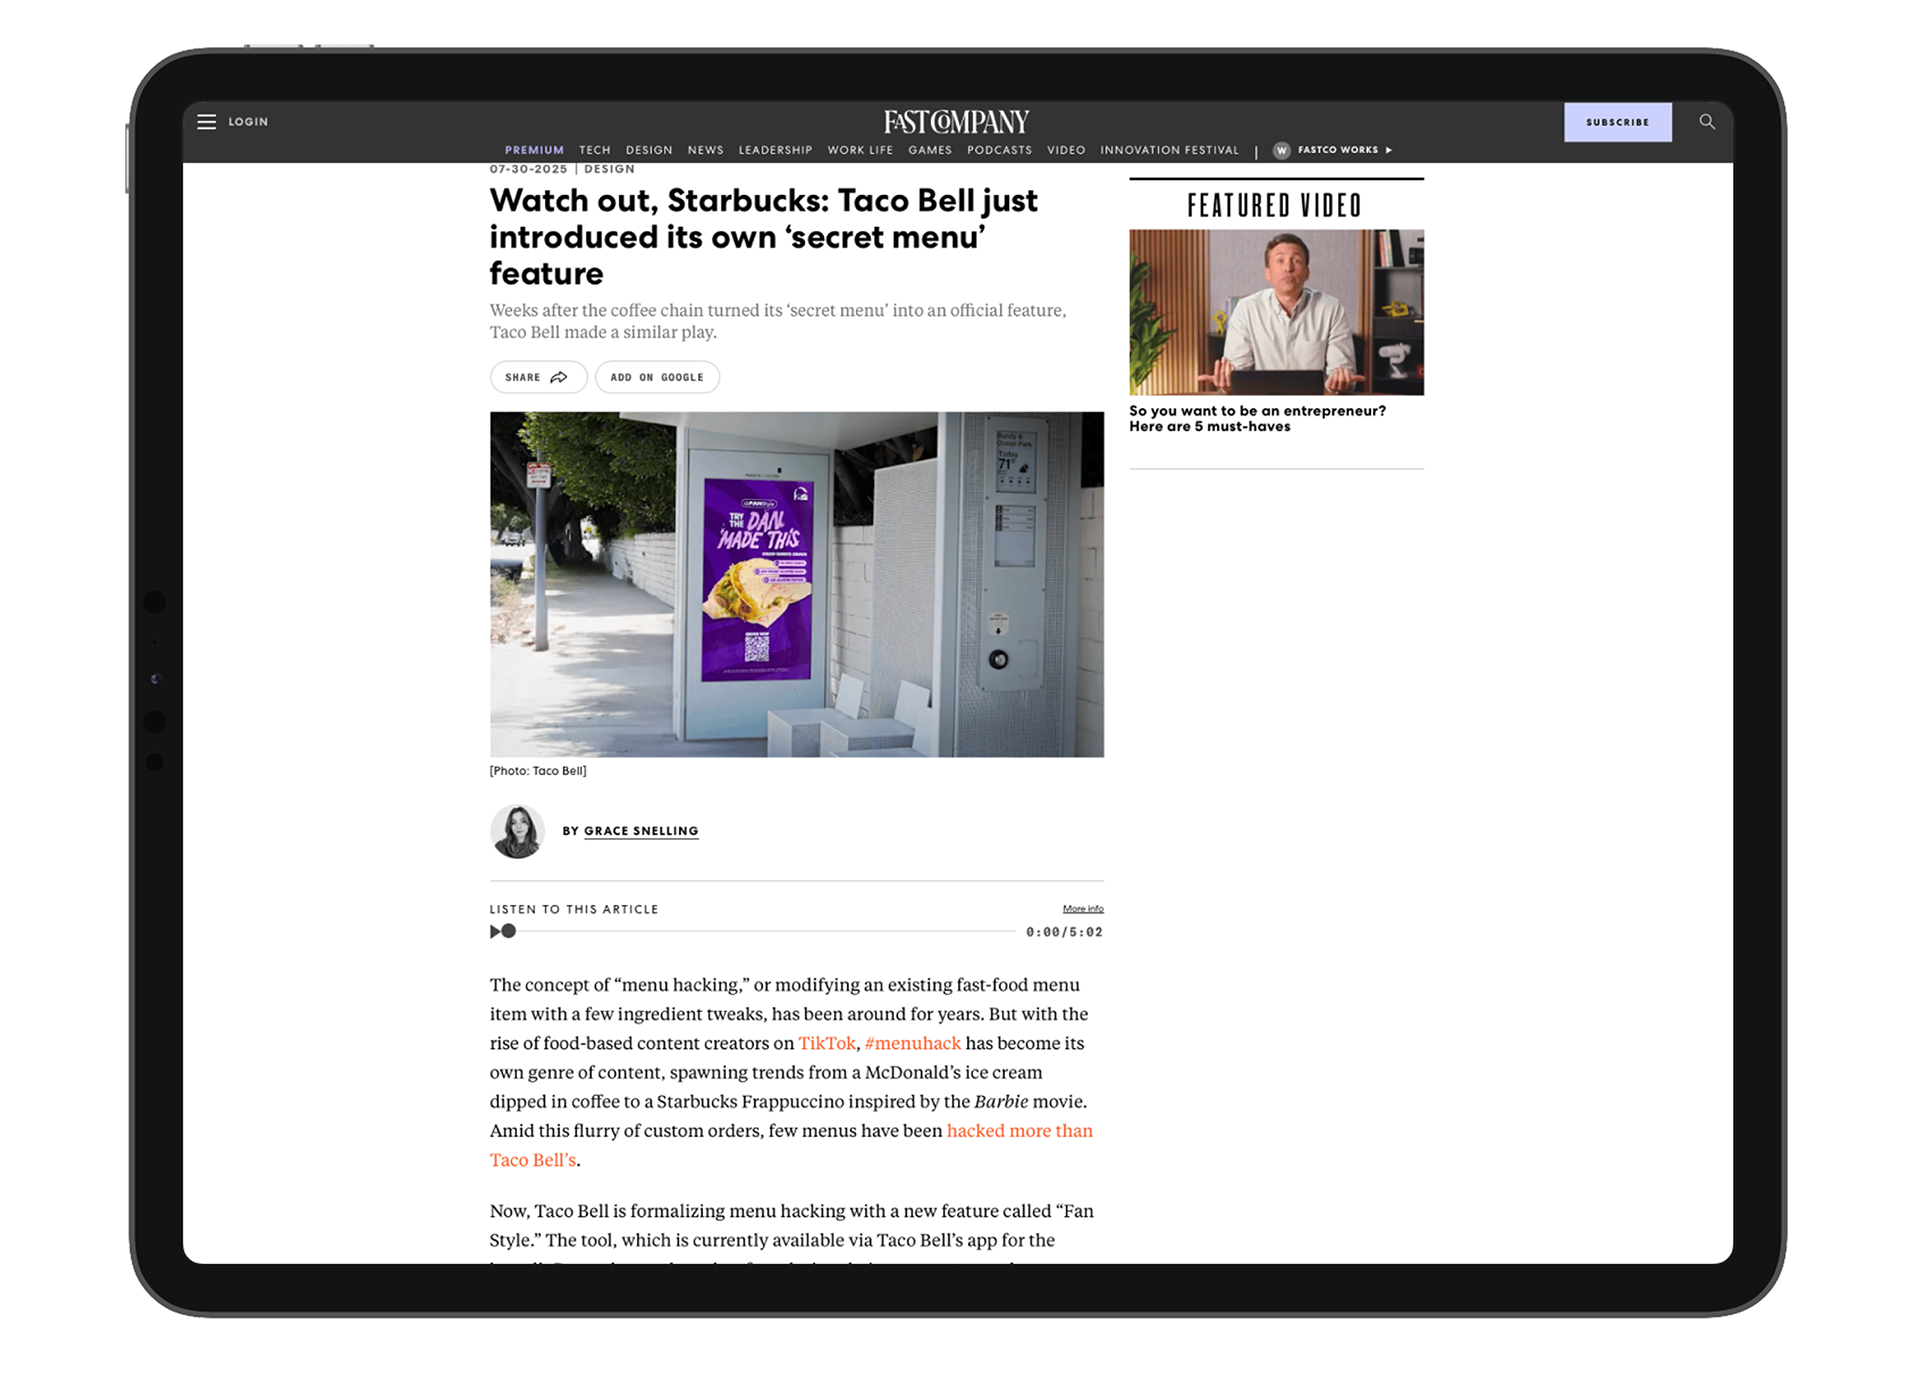The width and height of the screenshot is (1920, 1377).
Task: Click the search magnifier icon
Action: pos(1707,122)
